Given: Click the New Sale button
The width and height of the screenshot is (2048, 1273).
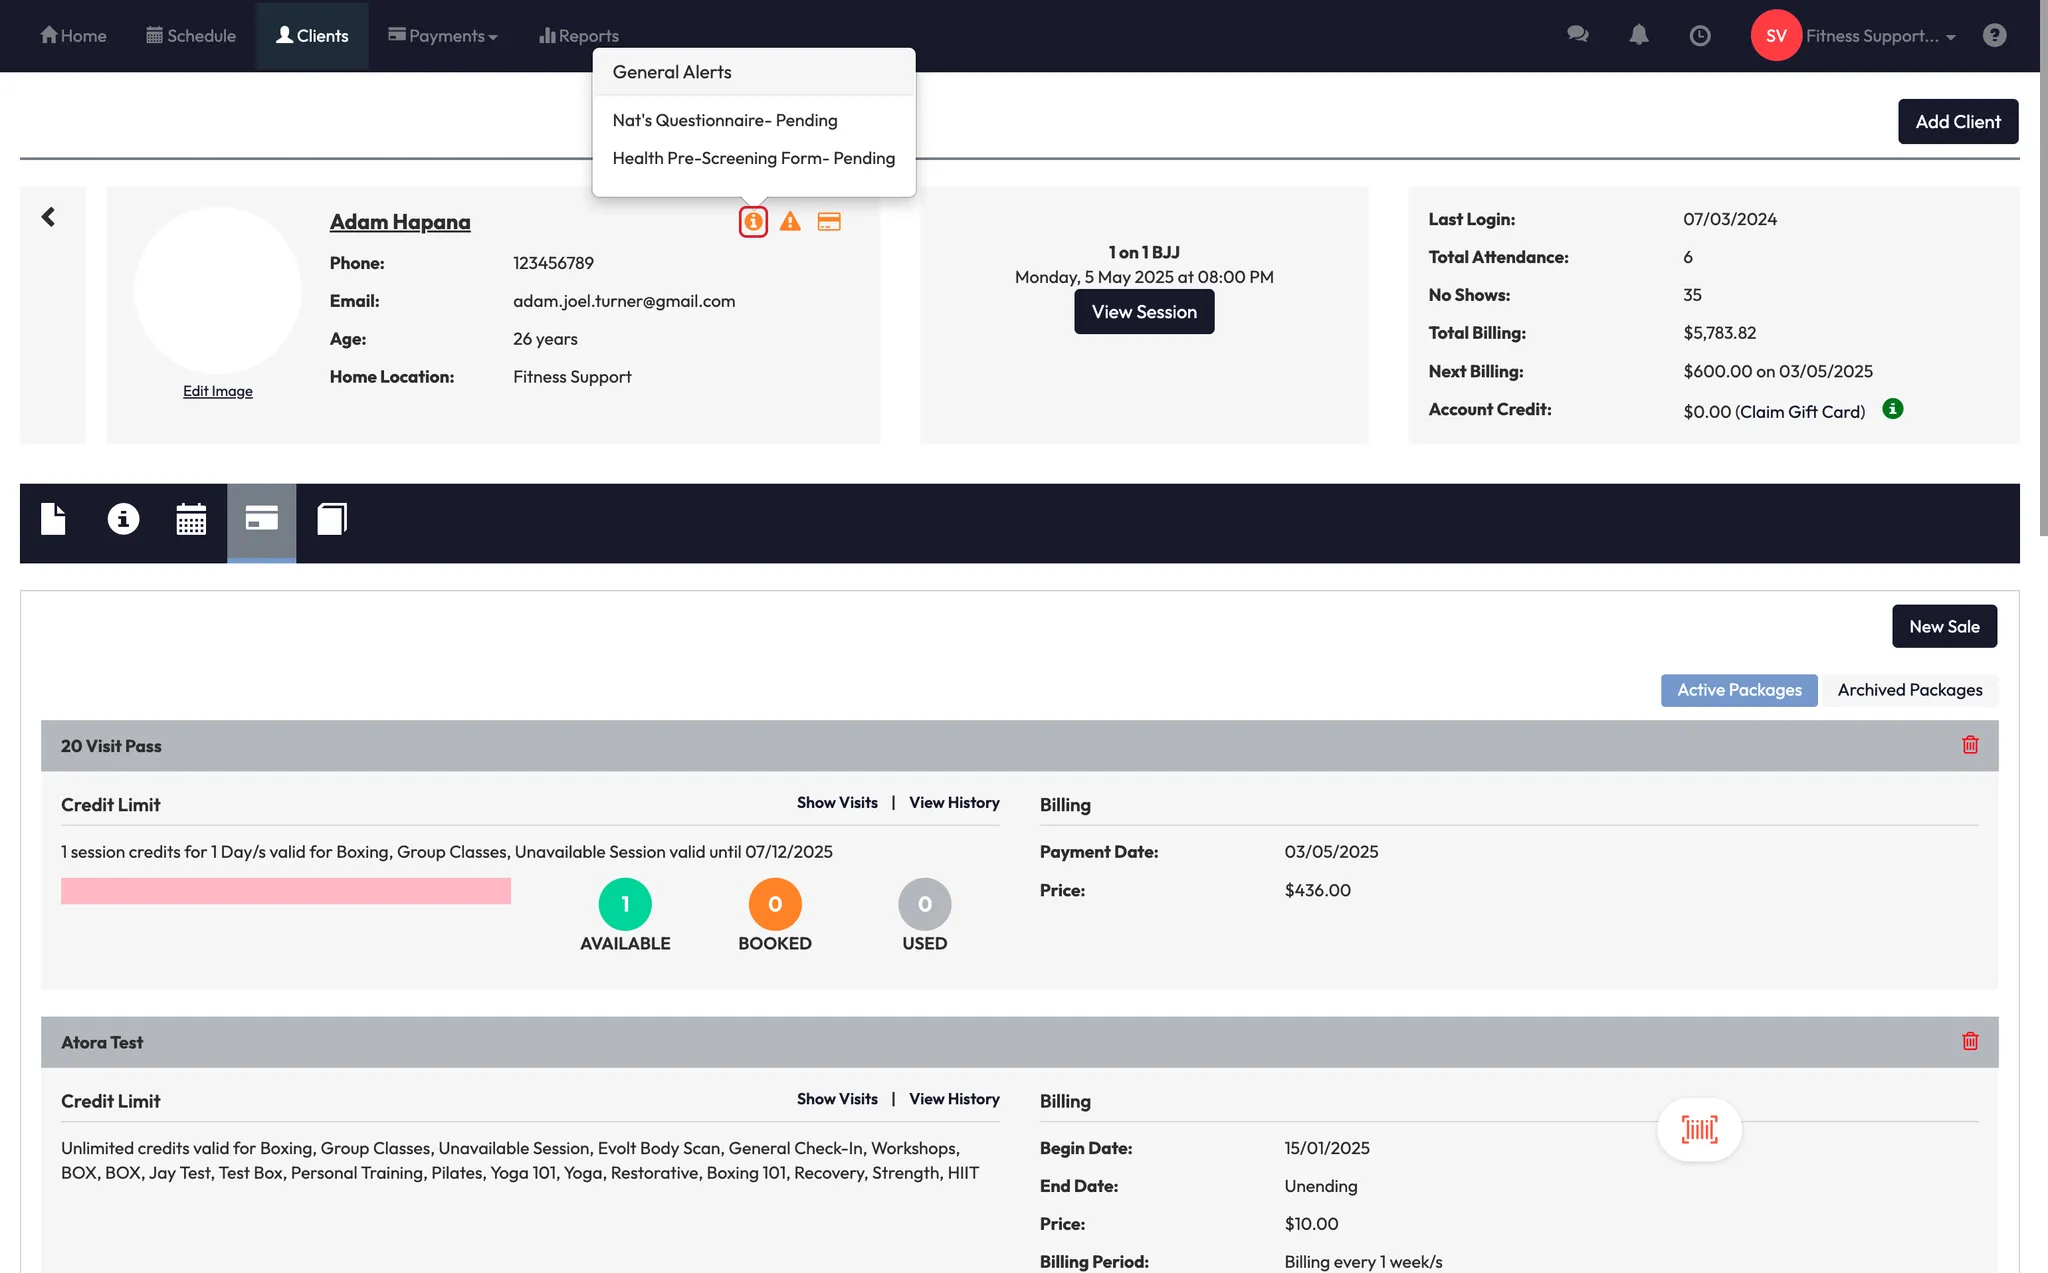Looking at the screenshot, I should pos(1943,626).
